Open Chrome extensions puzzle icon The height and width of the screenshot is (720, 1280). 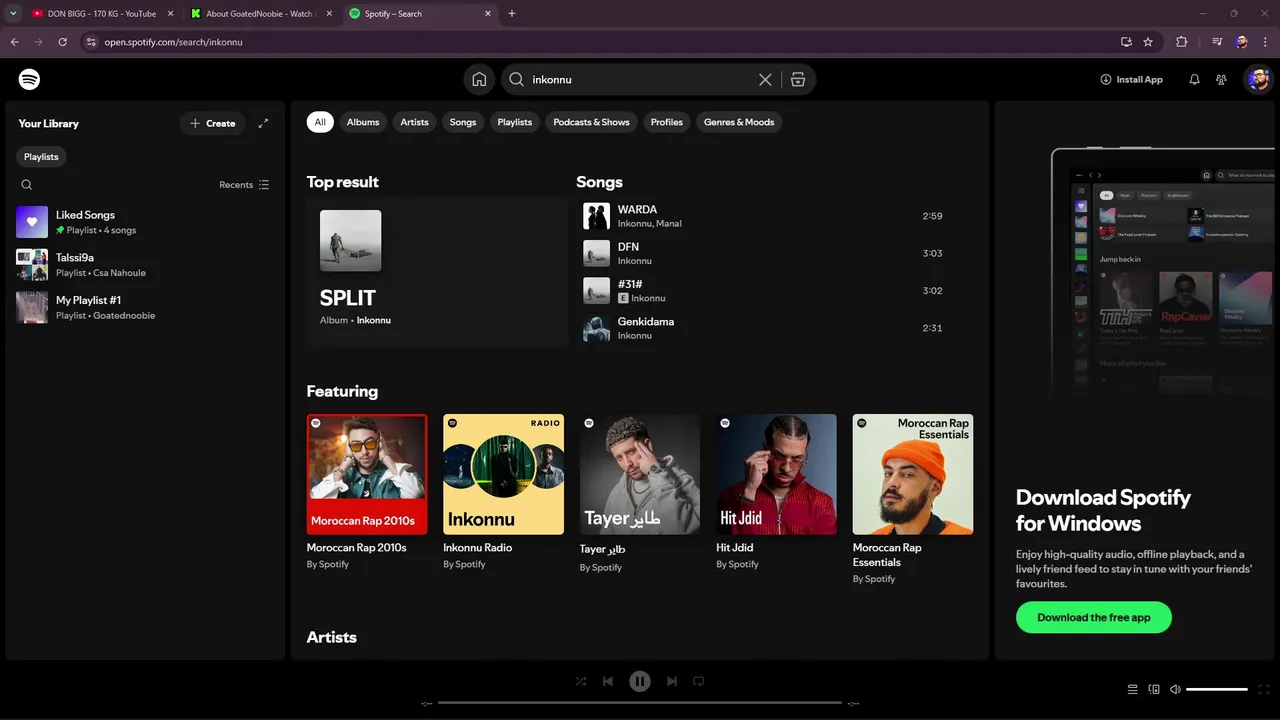[x=1182, y=42]
